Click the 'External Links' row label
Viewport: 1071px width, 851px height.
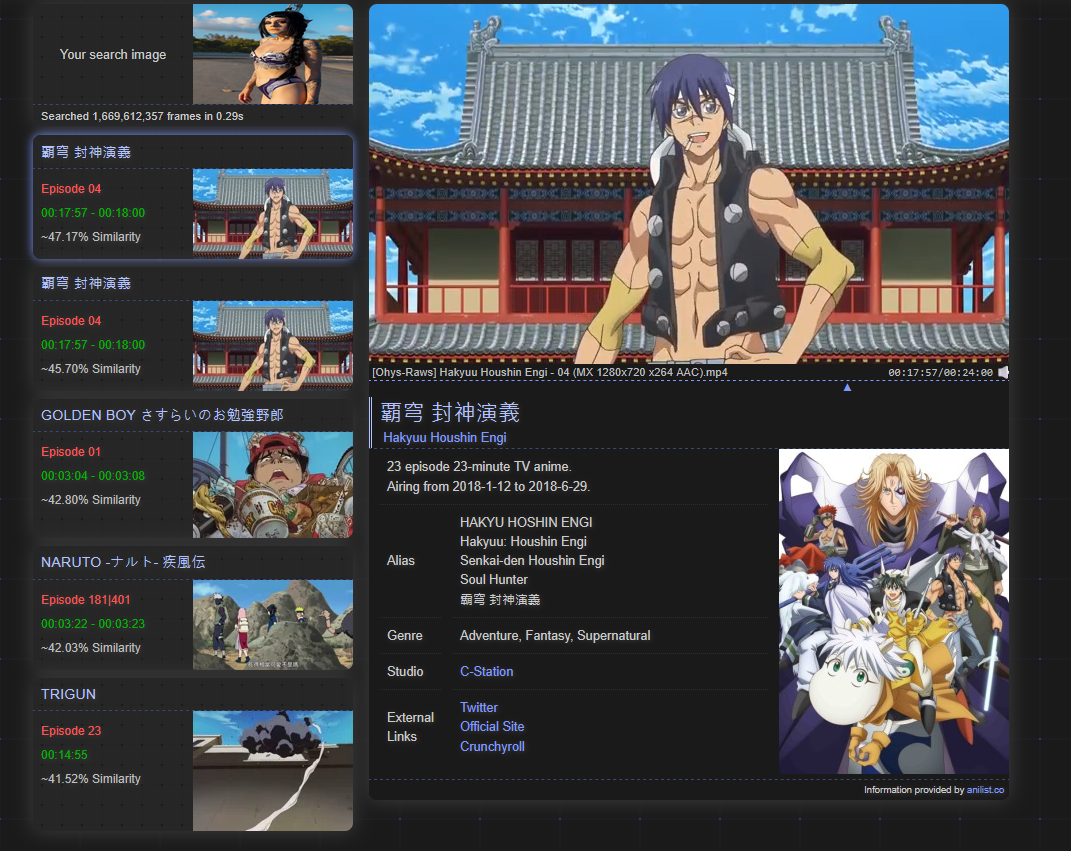pyautogui.click(x=411, y=727)
